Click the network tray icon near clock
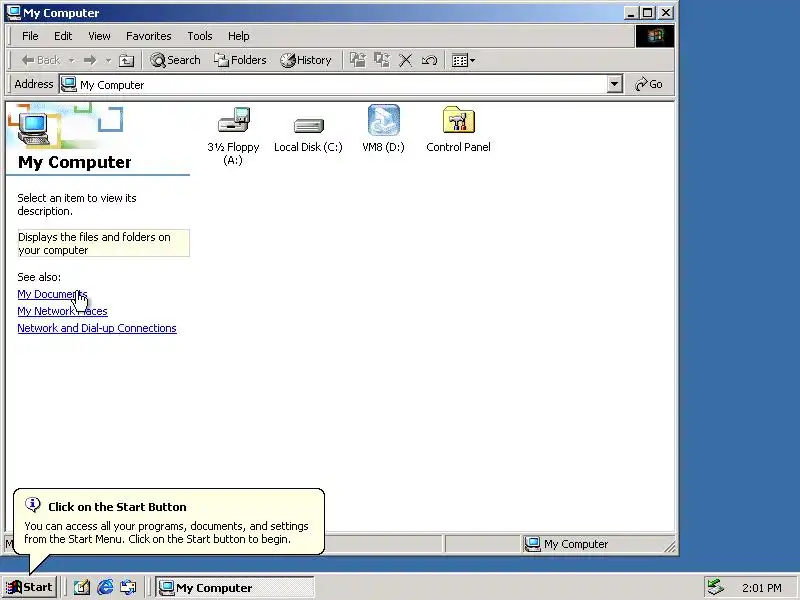 716,587
